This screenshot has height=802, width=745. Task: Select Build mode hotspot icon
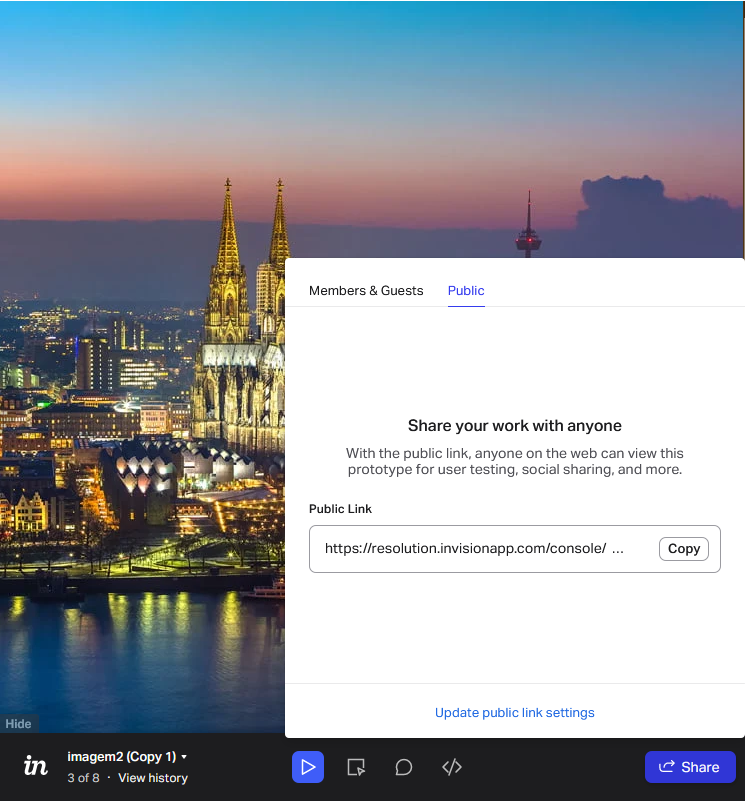[356, 767]
